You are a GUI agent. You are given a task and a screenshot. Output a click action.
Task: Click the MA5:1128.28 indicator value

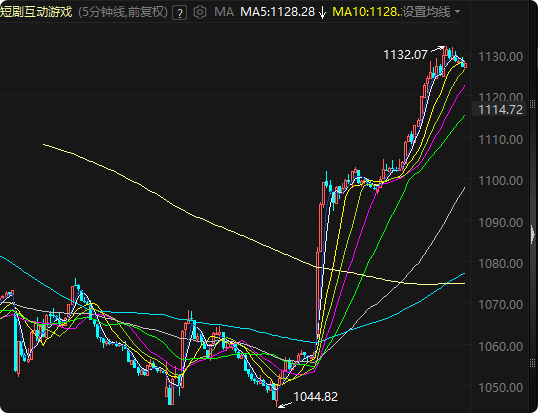[277, 12]
